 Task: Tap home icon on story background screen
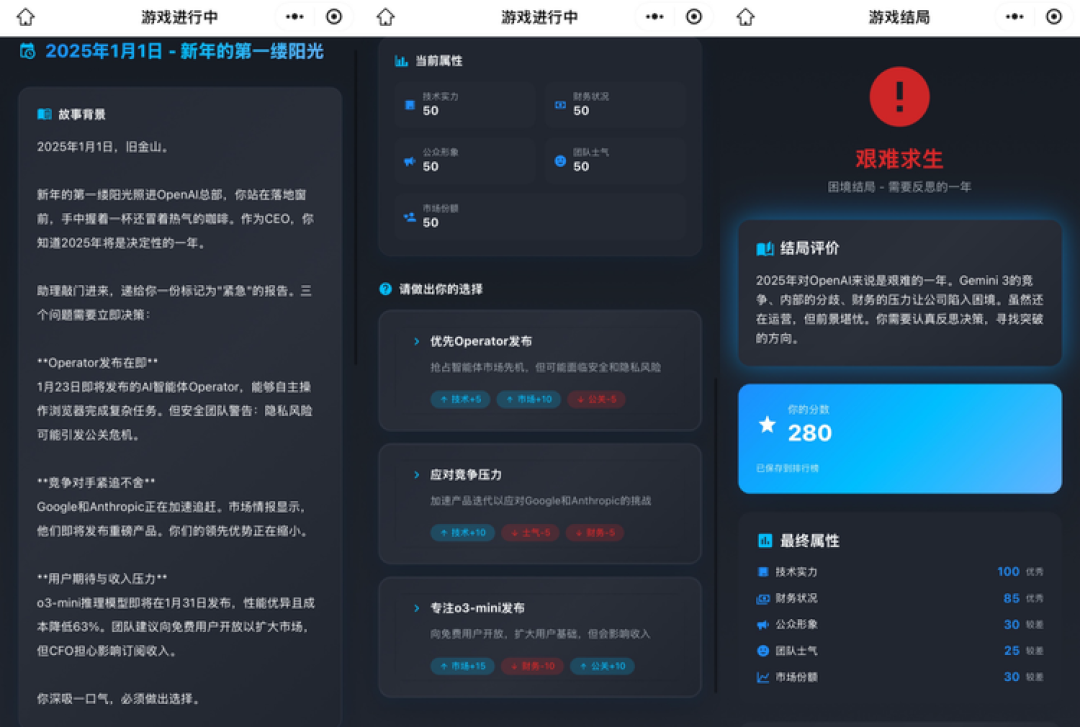(25, 17)
